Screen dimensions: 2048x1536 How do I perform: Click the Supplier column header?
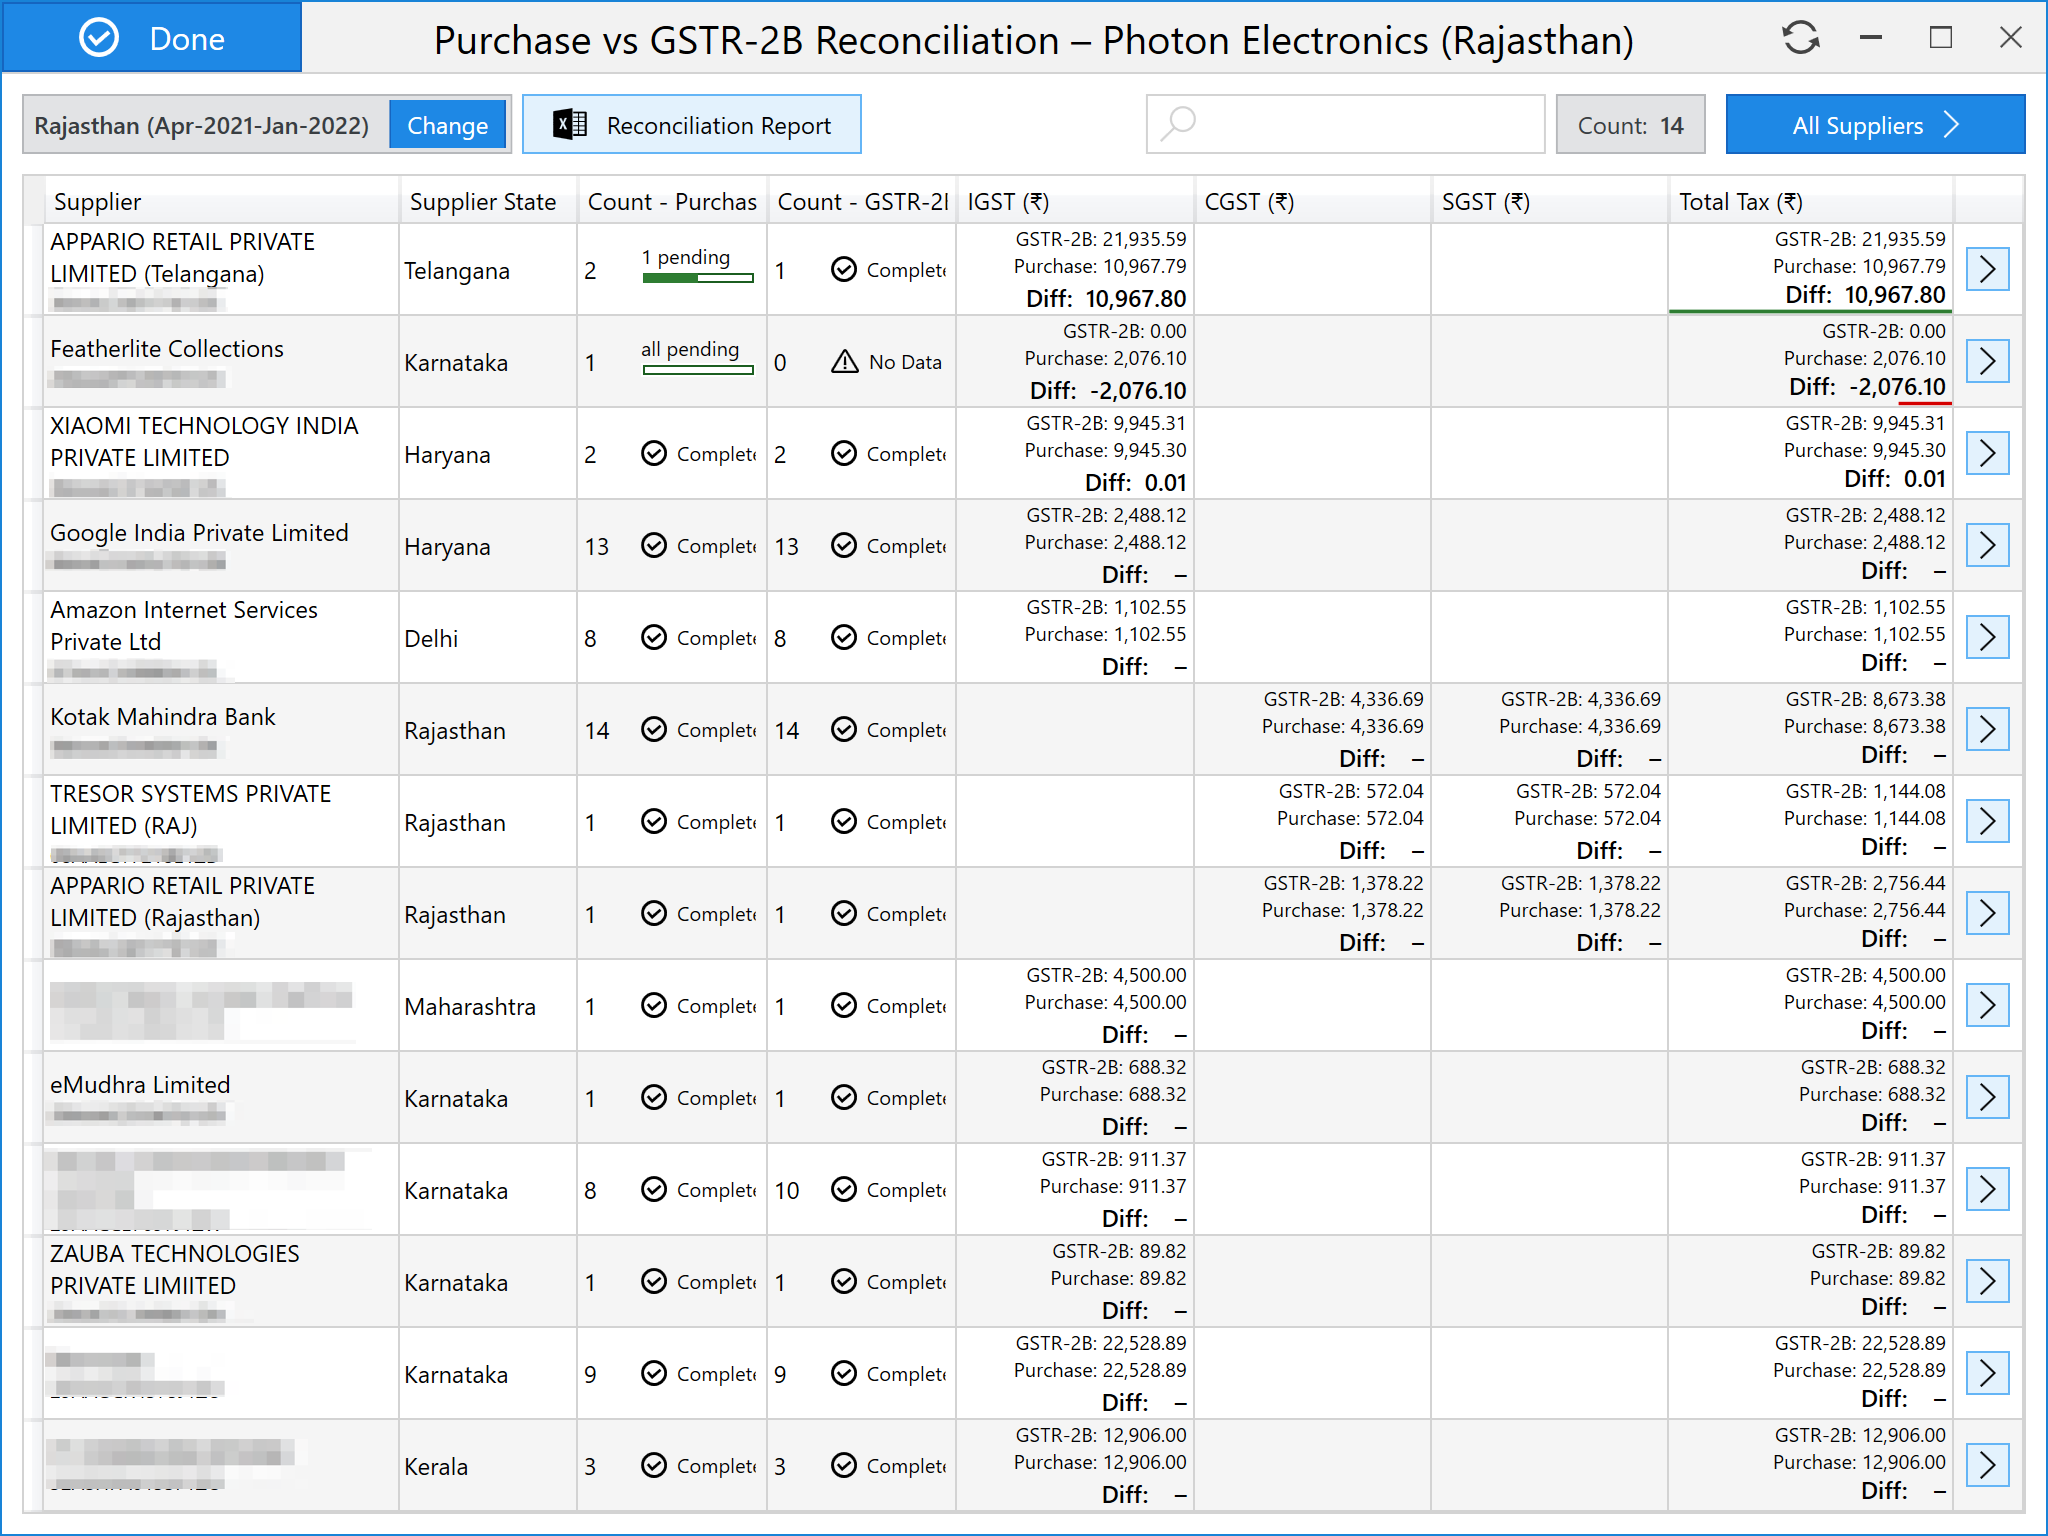click(98, 201)
